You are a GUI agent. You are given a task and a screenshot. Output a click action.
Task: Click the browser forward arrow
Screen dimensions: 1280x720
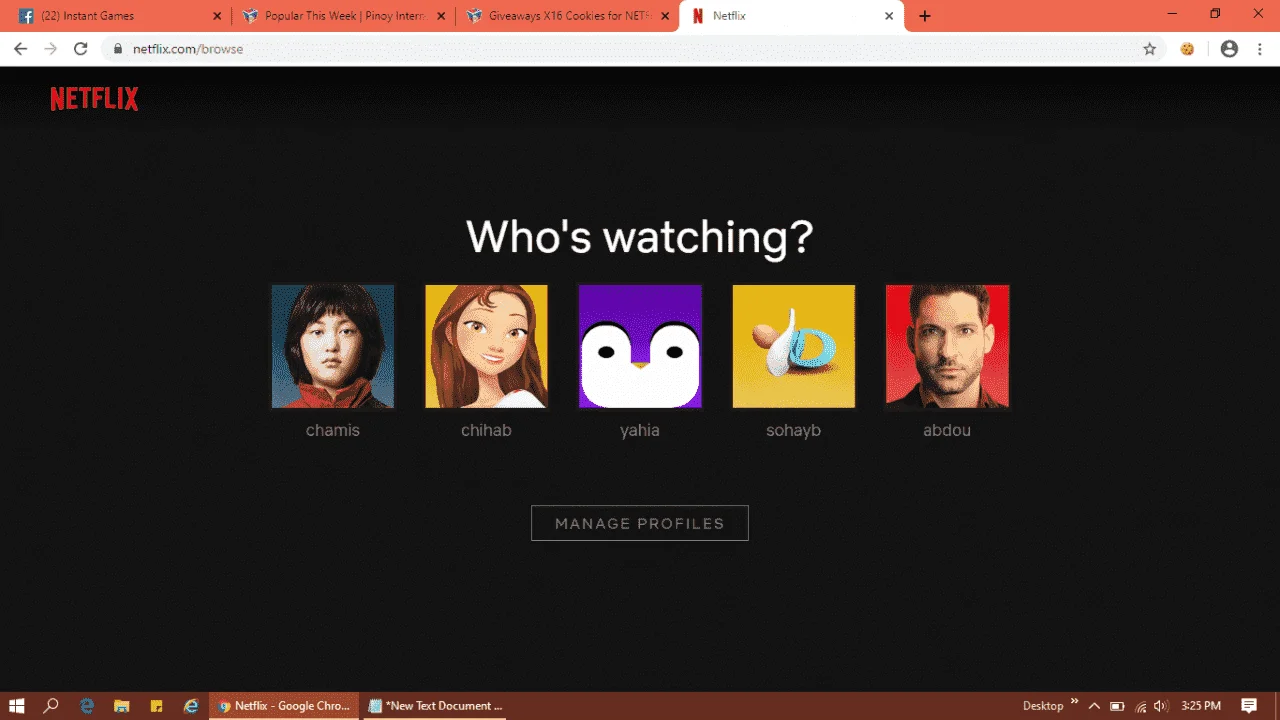click(x=50, y=49)
